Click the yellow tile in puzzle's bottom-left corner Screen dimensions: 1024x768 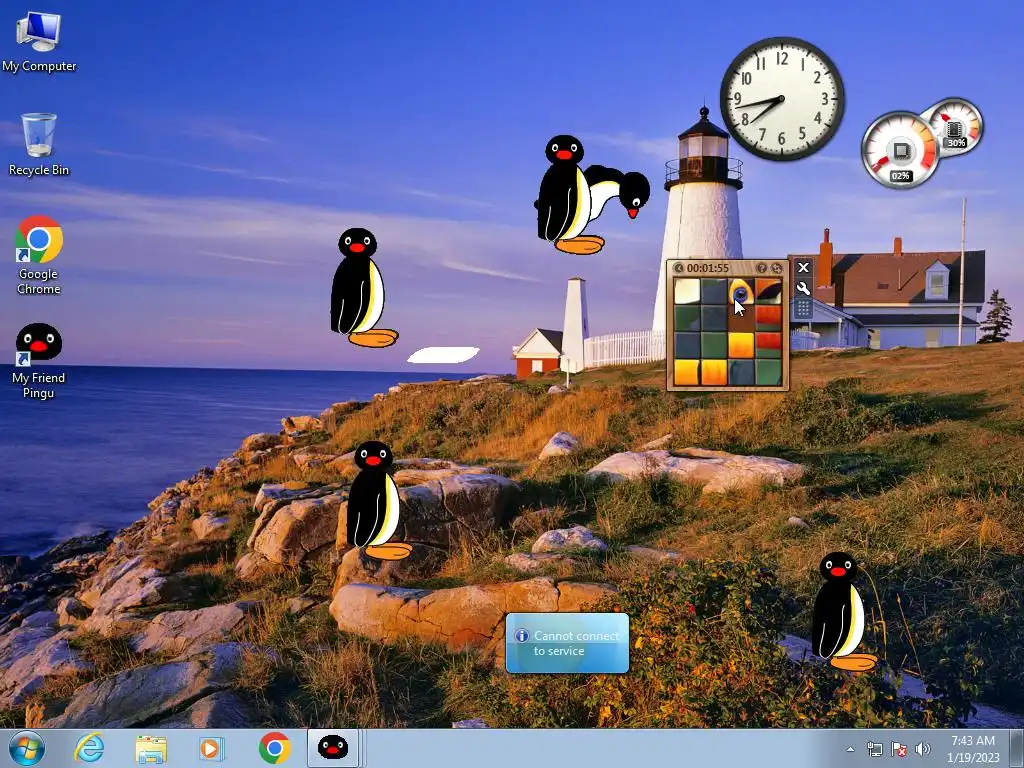[x=687, y=372]
